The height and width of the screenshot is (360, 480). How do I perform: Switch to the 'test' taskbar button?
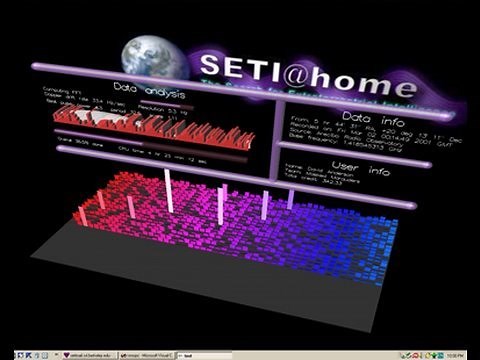tap(203, 356)
